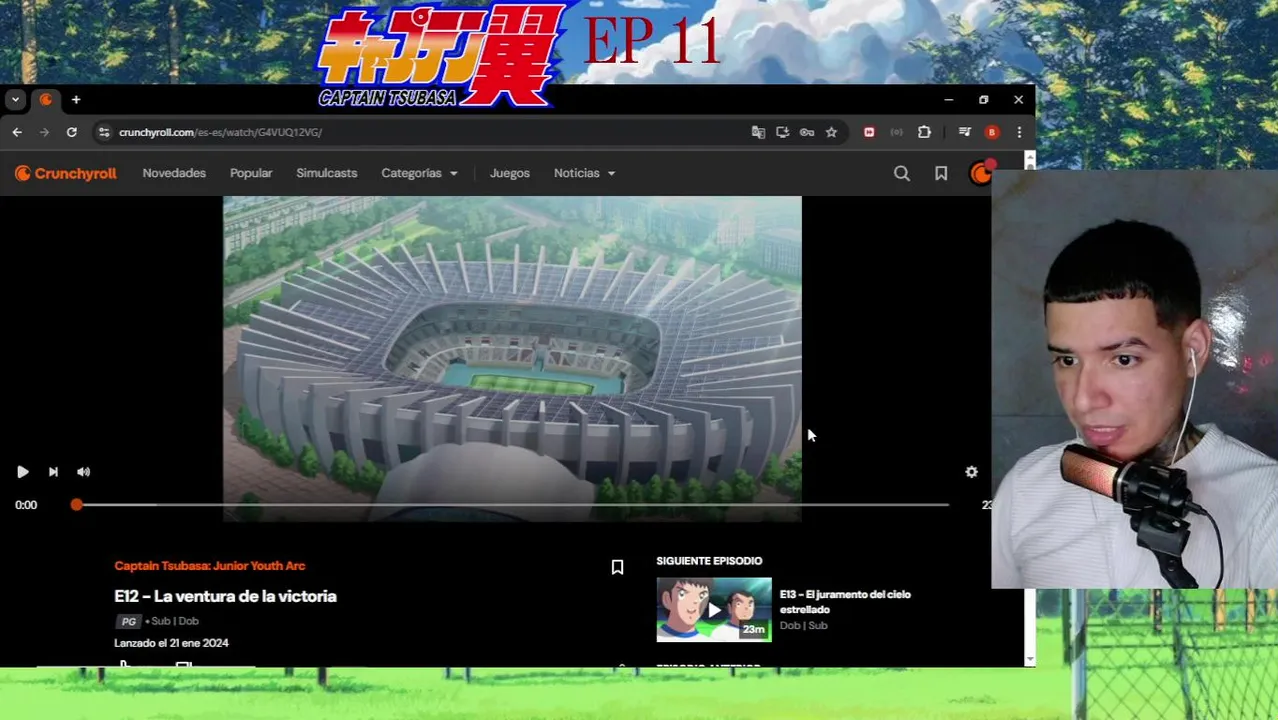The width and height of the screenshot is (1278, 720).
Task: Open a new browser tab
Action: tap(76, 100)
